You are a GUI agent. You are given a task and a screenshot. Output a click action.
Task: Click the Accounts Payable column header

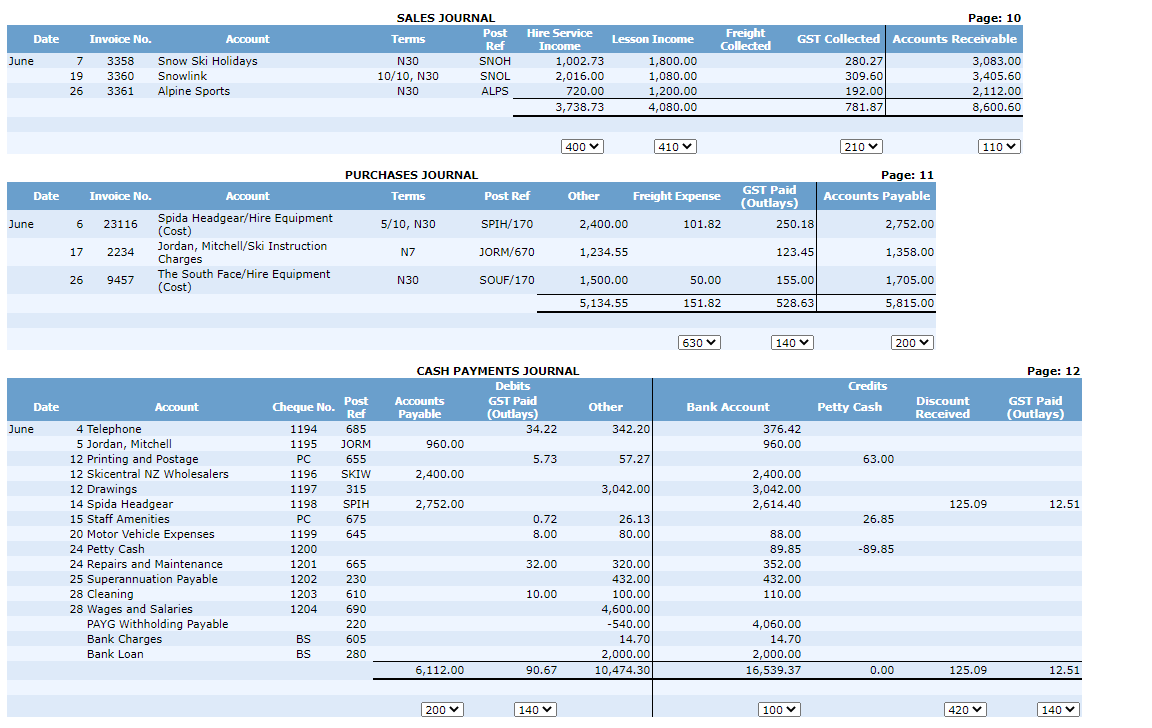point(876,196)
